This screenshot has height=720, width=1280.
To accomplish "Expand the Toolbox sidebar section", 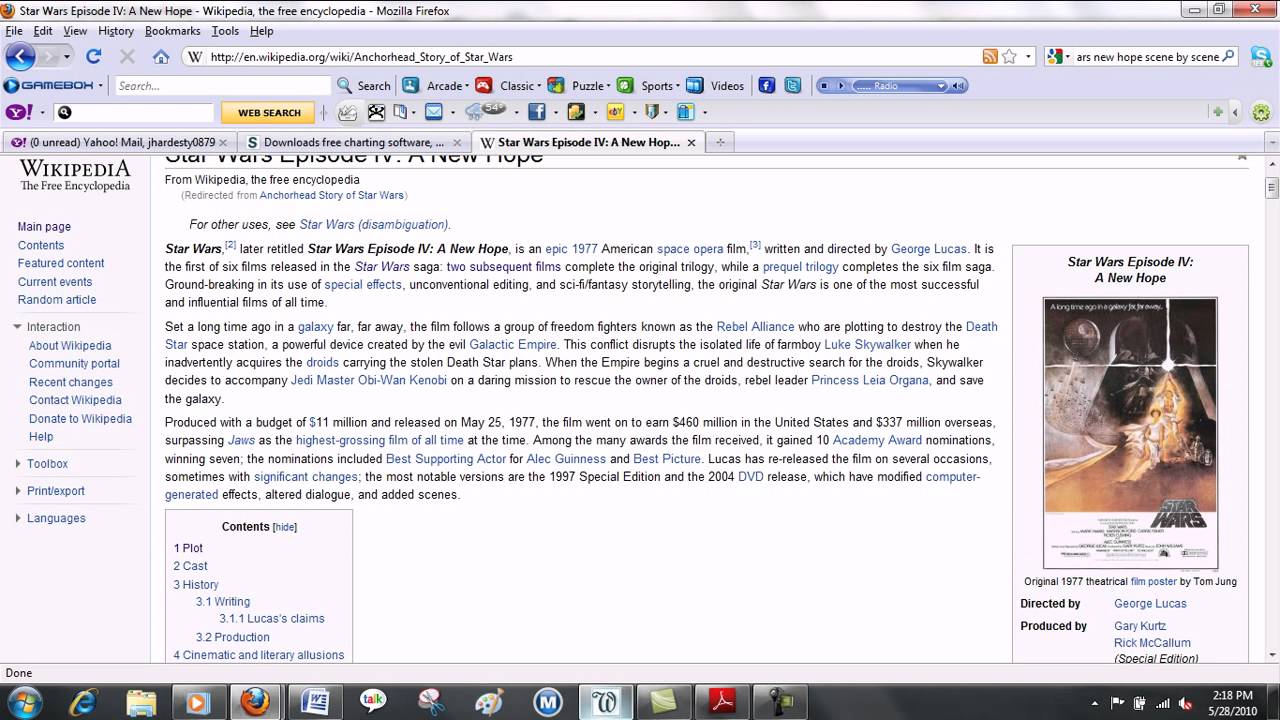I will 18,464.
